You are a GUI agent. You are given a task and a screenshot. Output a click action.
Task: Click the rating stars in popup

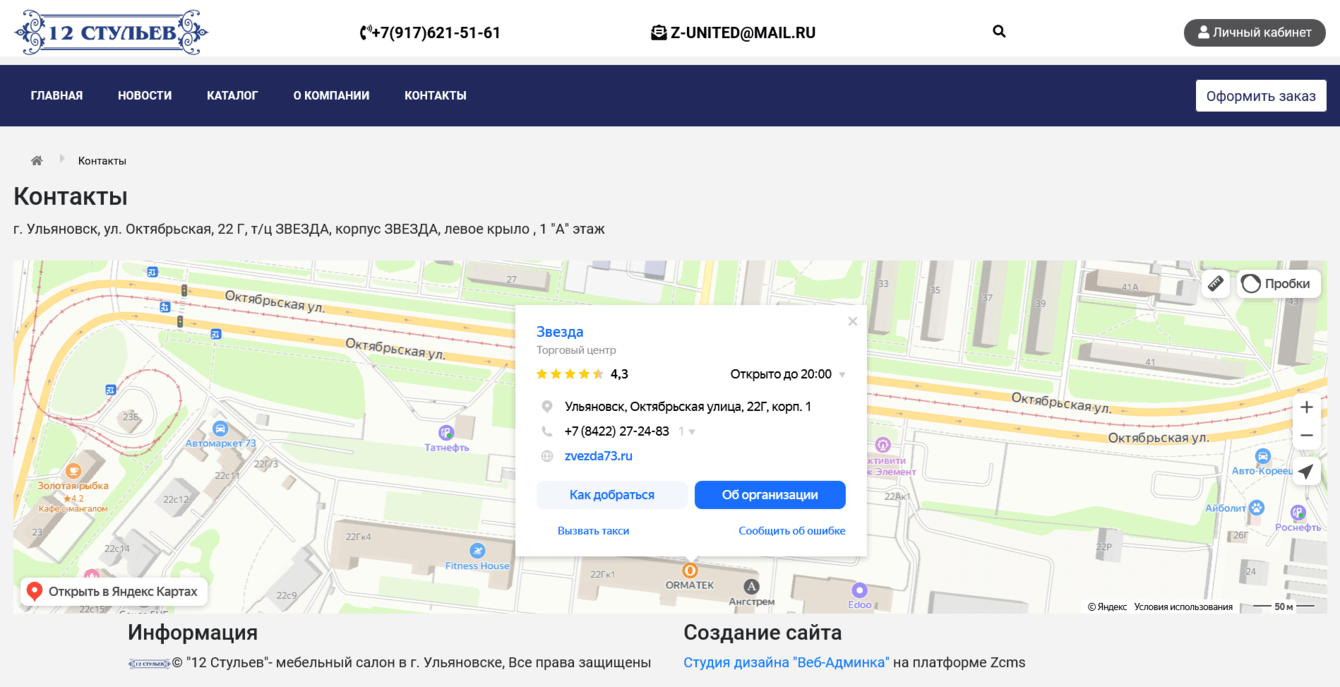[570, 374]
